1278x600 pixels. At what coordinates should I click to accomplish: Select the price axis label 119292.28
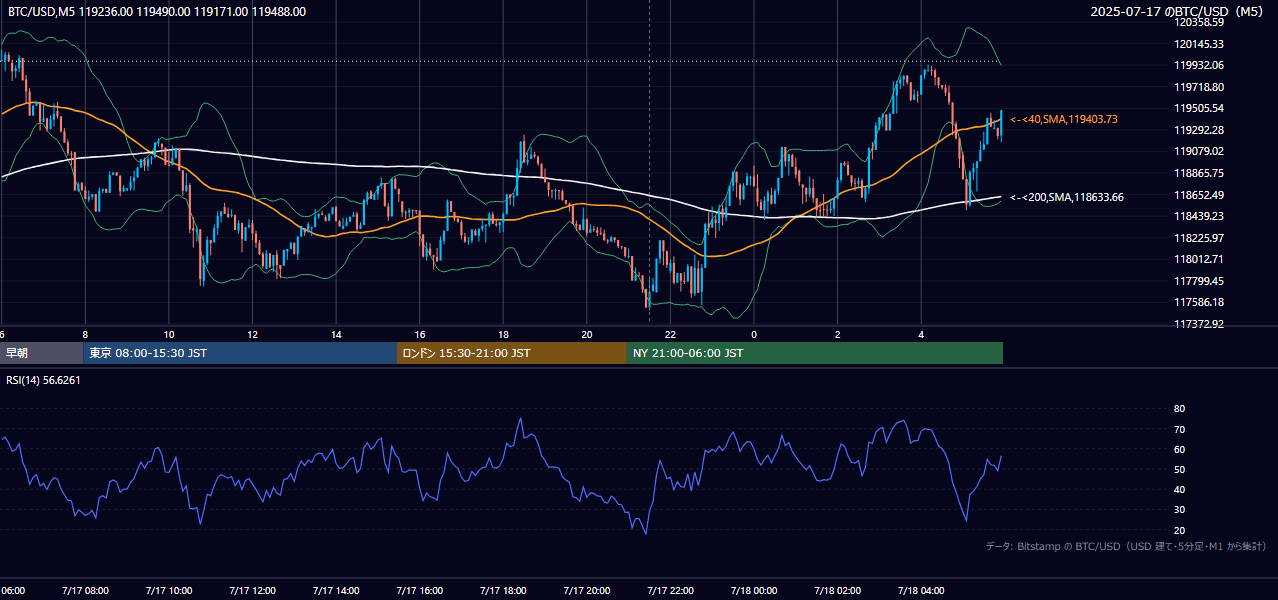(x=1200, y=130)
